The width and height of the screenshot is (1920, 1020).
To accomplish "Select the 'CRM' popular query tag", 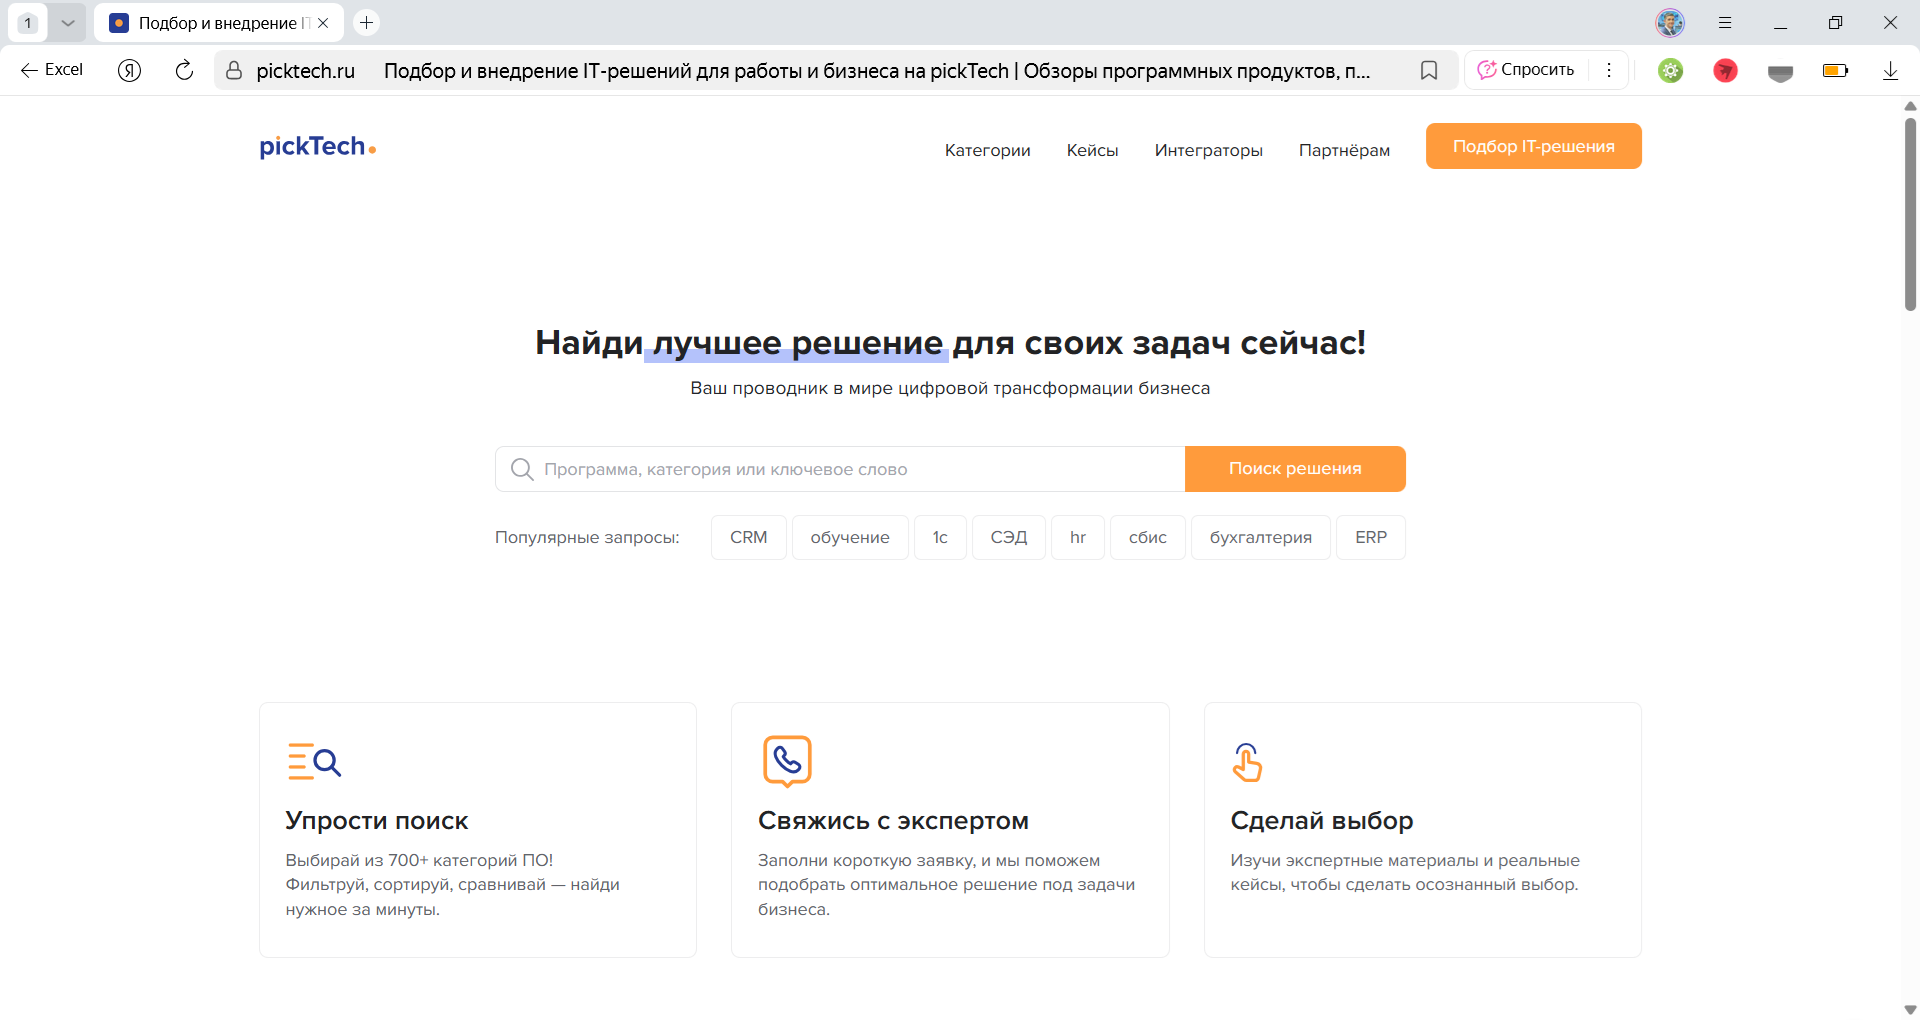I will 748,537.
